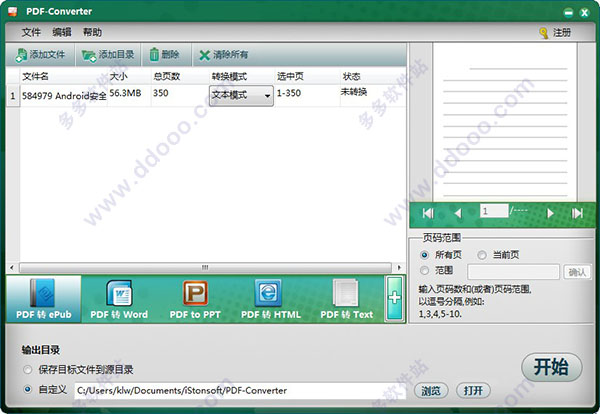Viewport: 600px width, 414px height.
Task: Open the 帮助 (Help) menu
Action: [92, 32]
